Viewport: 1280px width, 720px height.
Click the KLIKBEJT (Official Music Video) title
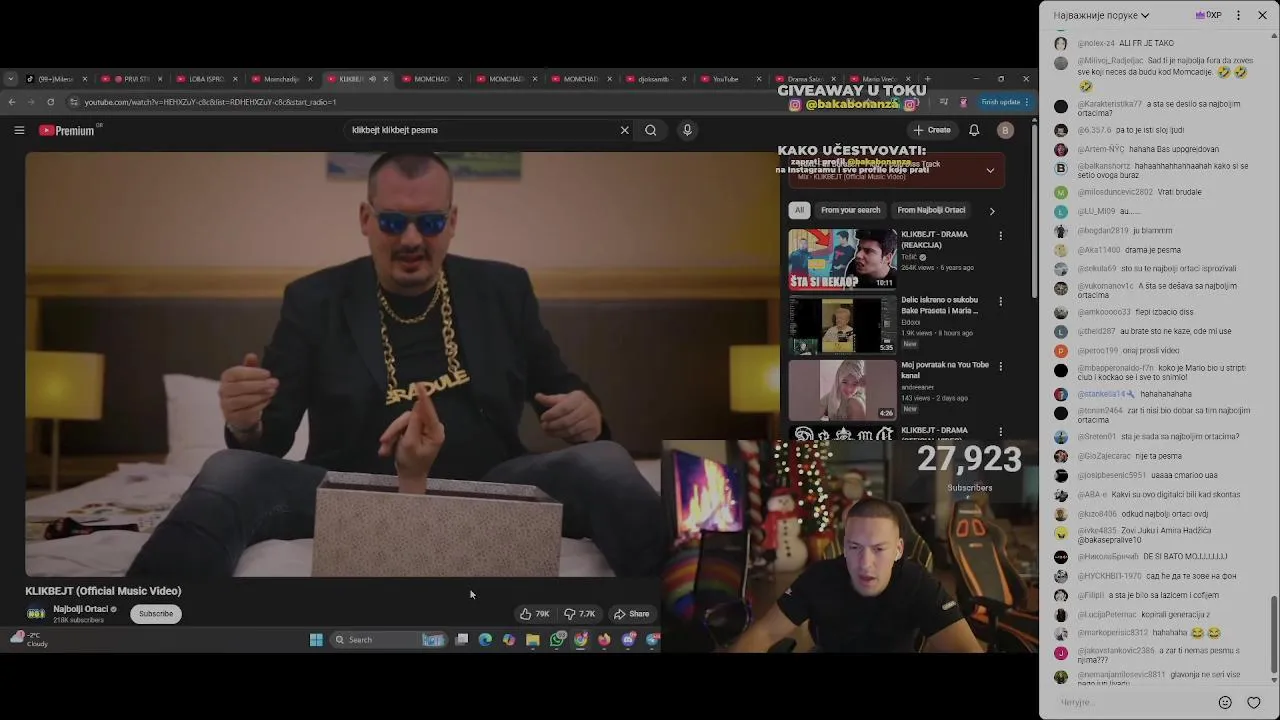[103, 591]
